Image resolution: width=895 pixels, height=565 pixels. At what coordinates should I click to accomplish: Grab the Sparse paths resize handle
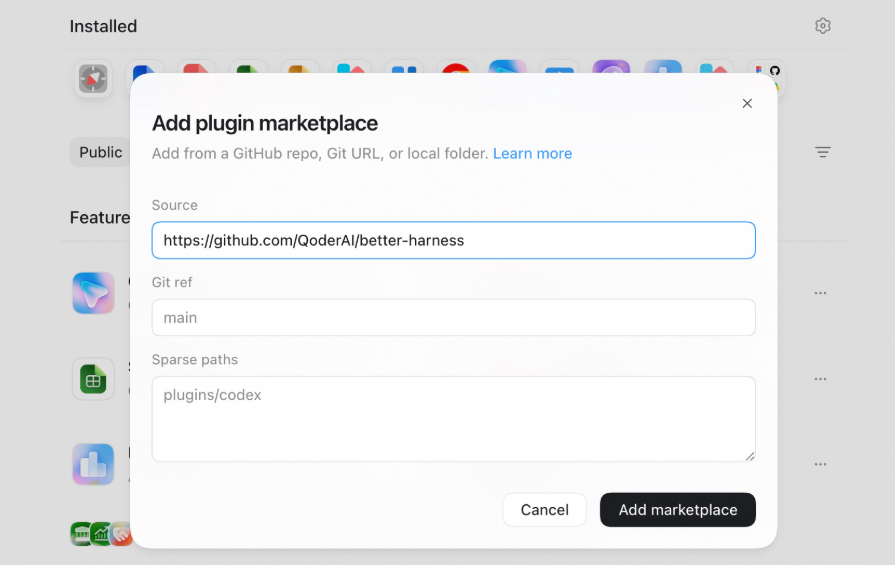(x=750, y=456)
